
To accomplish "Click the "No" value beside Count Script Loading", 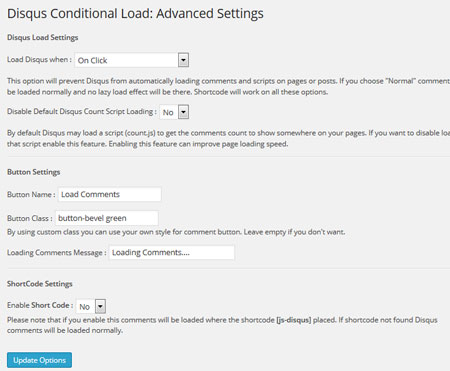I will pyautogui.click(x=168, y=112).
